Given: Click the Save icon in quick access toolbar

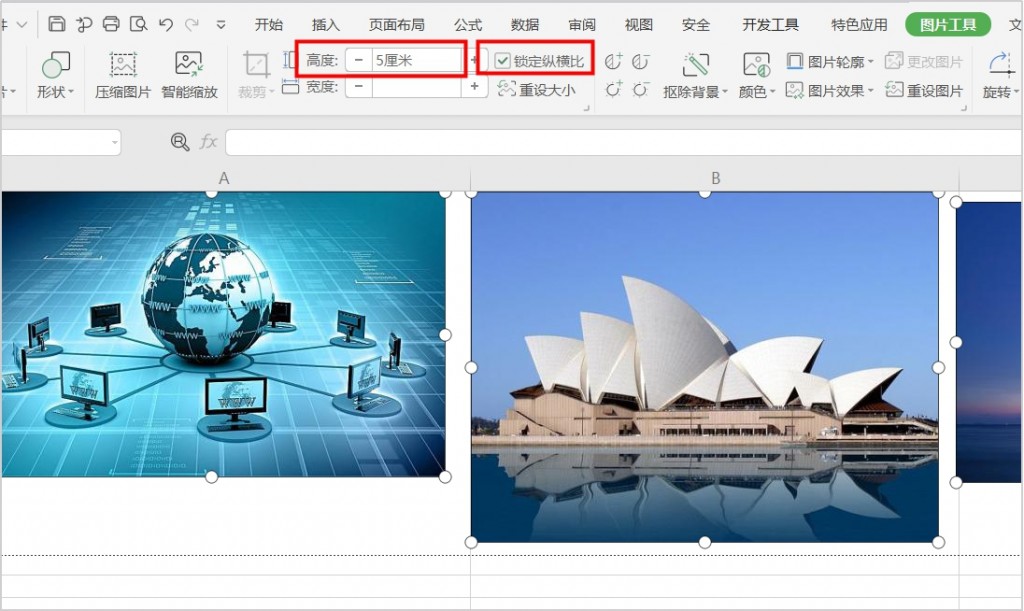Looking at the screenshot, I should [x=57, y=24].
